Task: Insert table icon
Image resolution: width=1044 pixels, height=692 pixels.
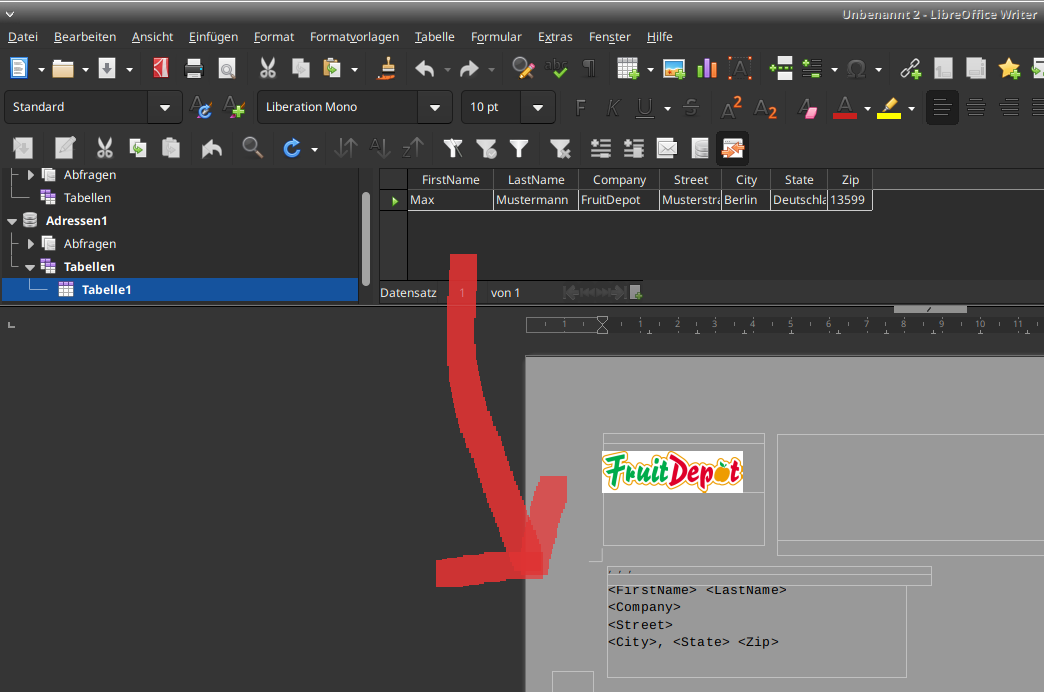Action: [x=628, y=68]
